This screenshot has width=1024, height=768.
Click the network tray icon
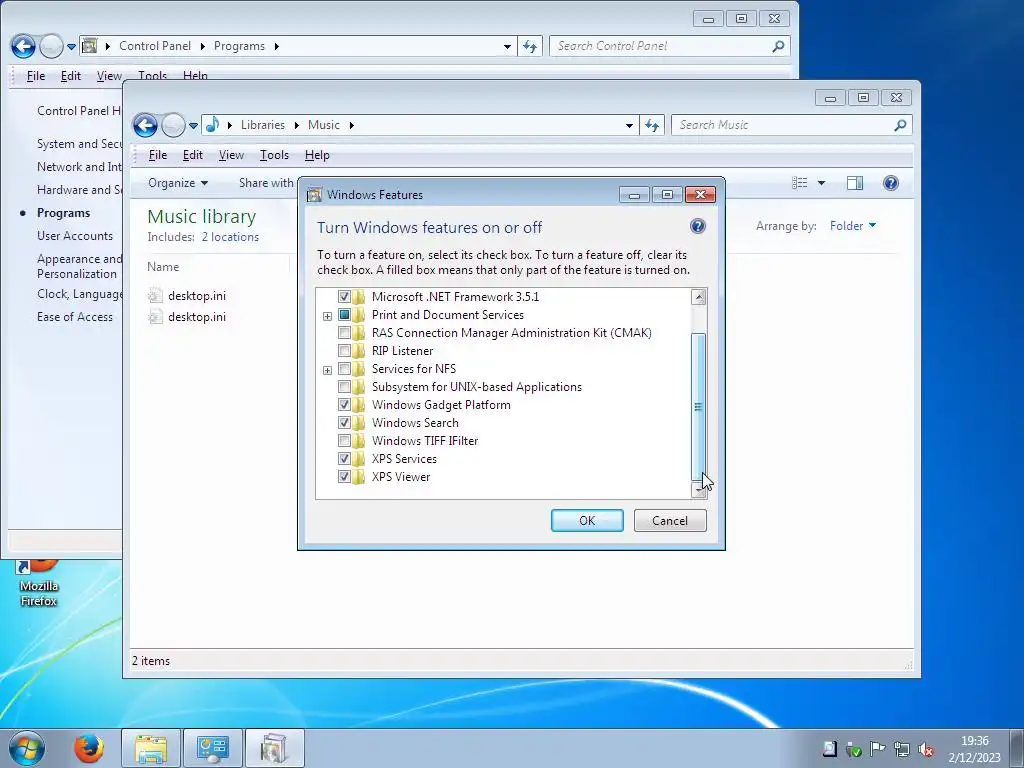tap(902, 749)
